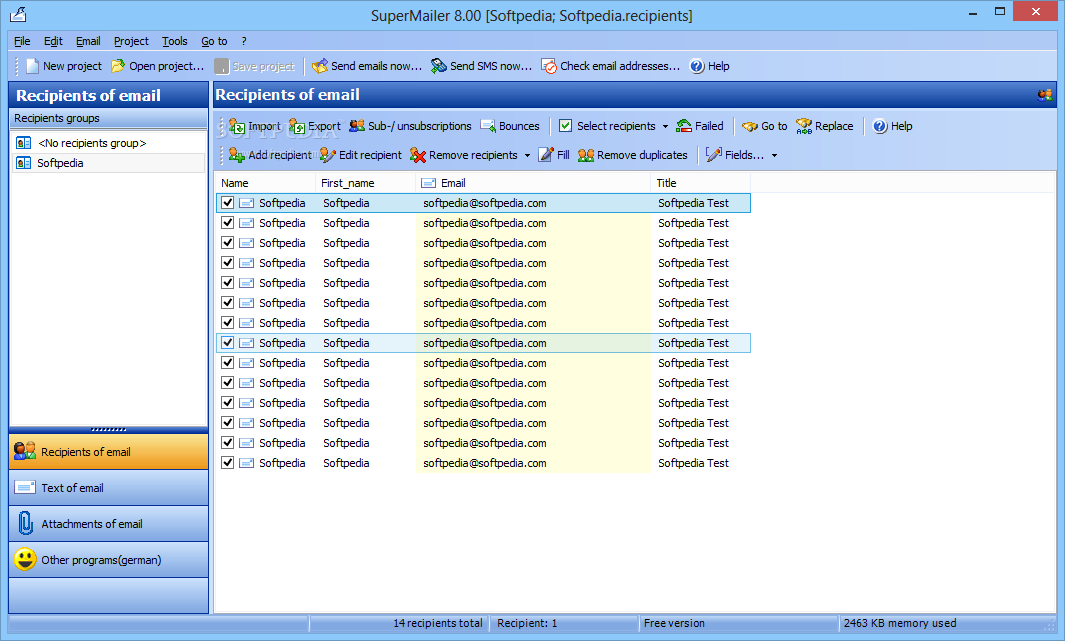Click "14 recipients total" in status bar
The width and height of the screenshot is (1065, 641).
coord(437,623)
